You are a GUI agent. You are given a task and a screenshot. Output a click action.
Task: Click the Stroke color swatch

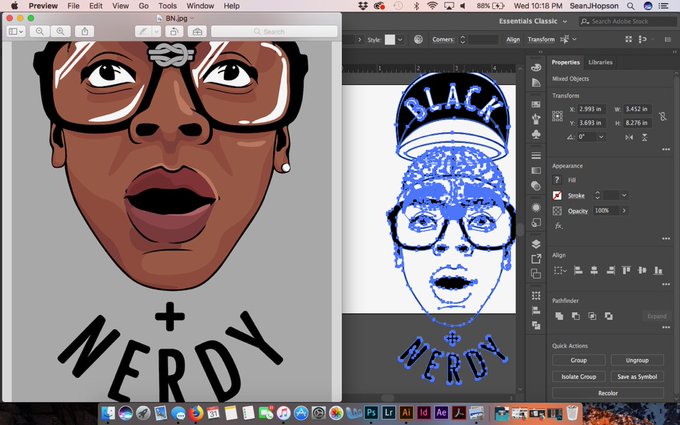point(557,196)
